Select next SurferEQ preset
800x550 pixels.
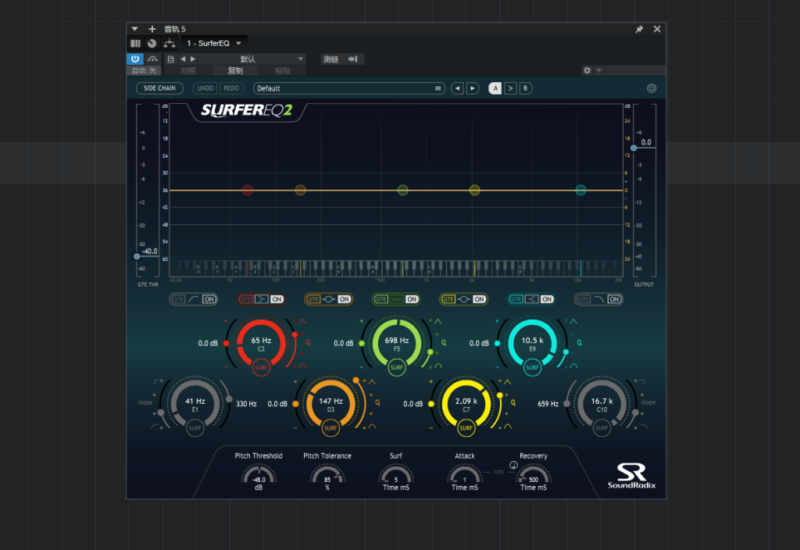click(472, 88)
